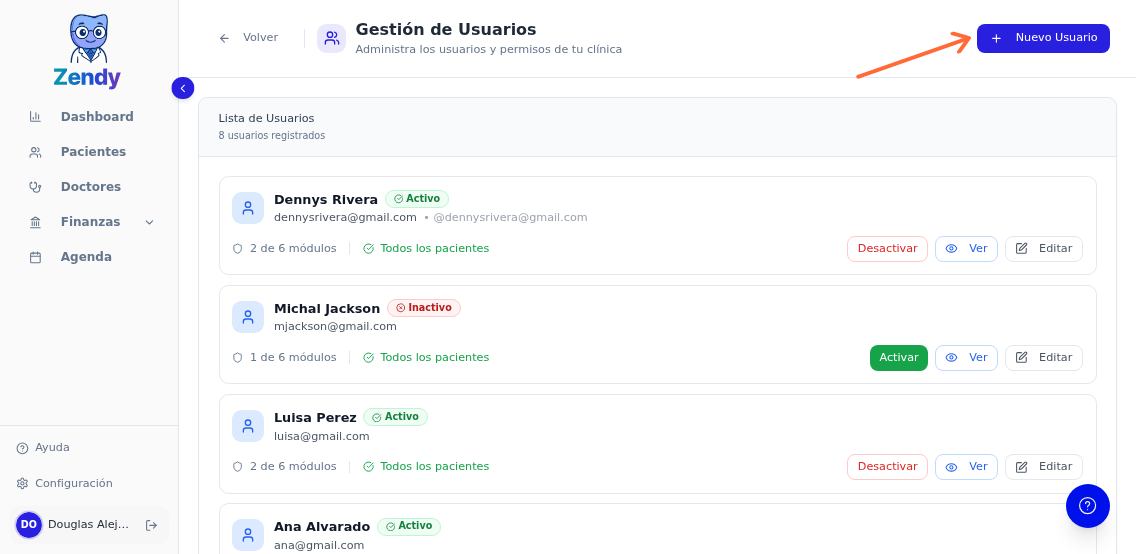Click the Zendy logo mascot

pyautogui.click(x=88, y=38)
